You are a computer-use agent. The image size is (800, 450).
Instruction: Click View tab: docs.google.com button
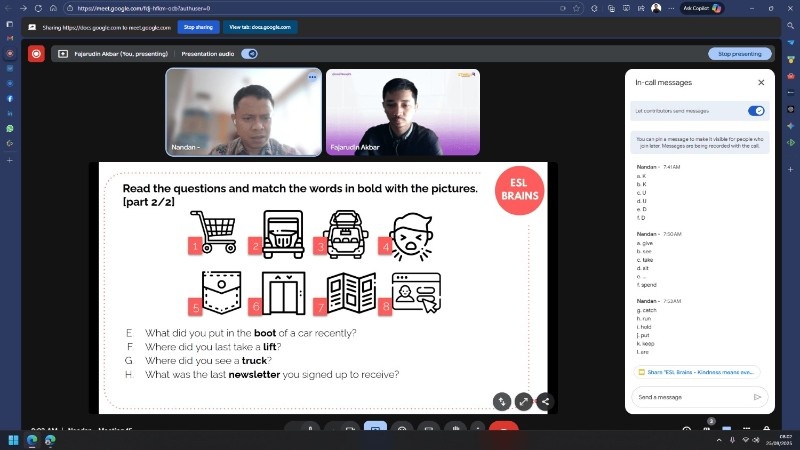[x=260, y=27]
